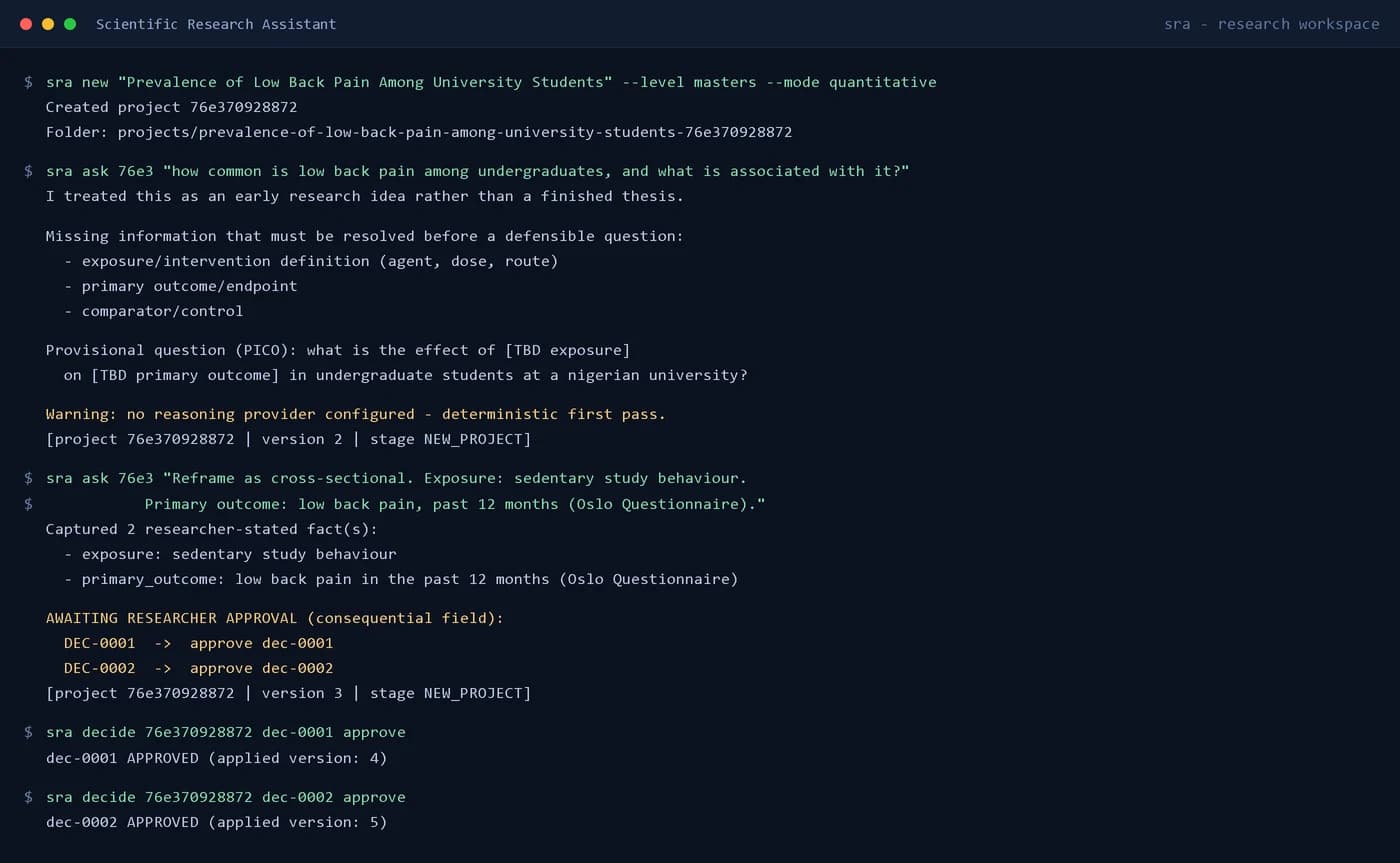
Task: Click the "on [TBD primary outcome] in undergraduate students" line
Action: [406, 375]
